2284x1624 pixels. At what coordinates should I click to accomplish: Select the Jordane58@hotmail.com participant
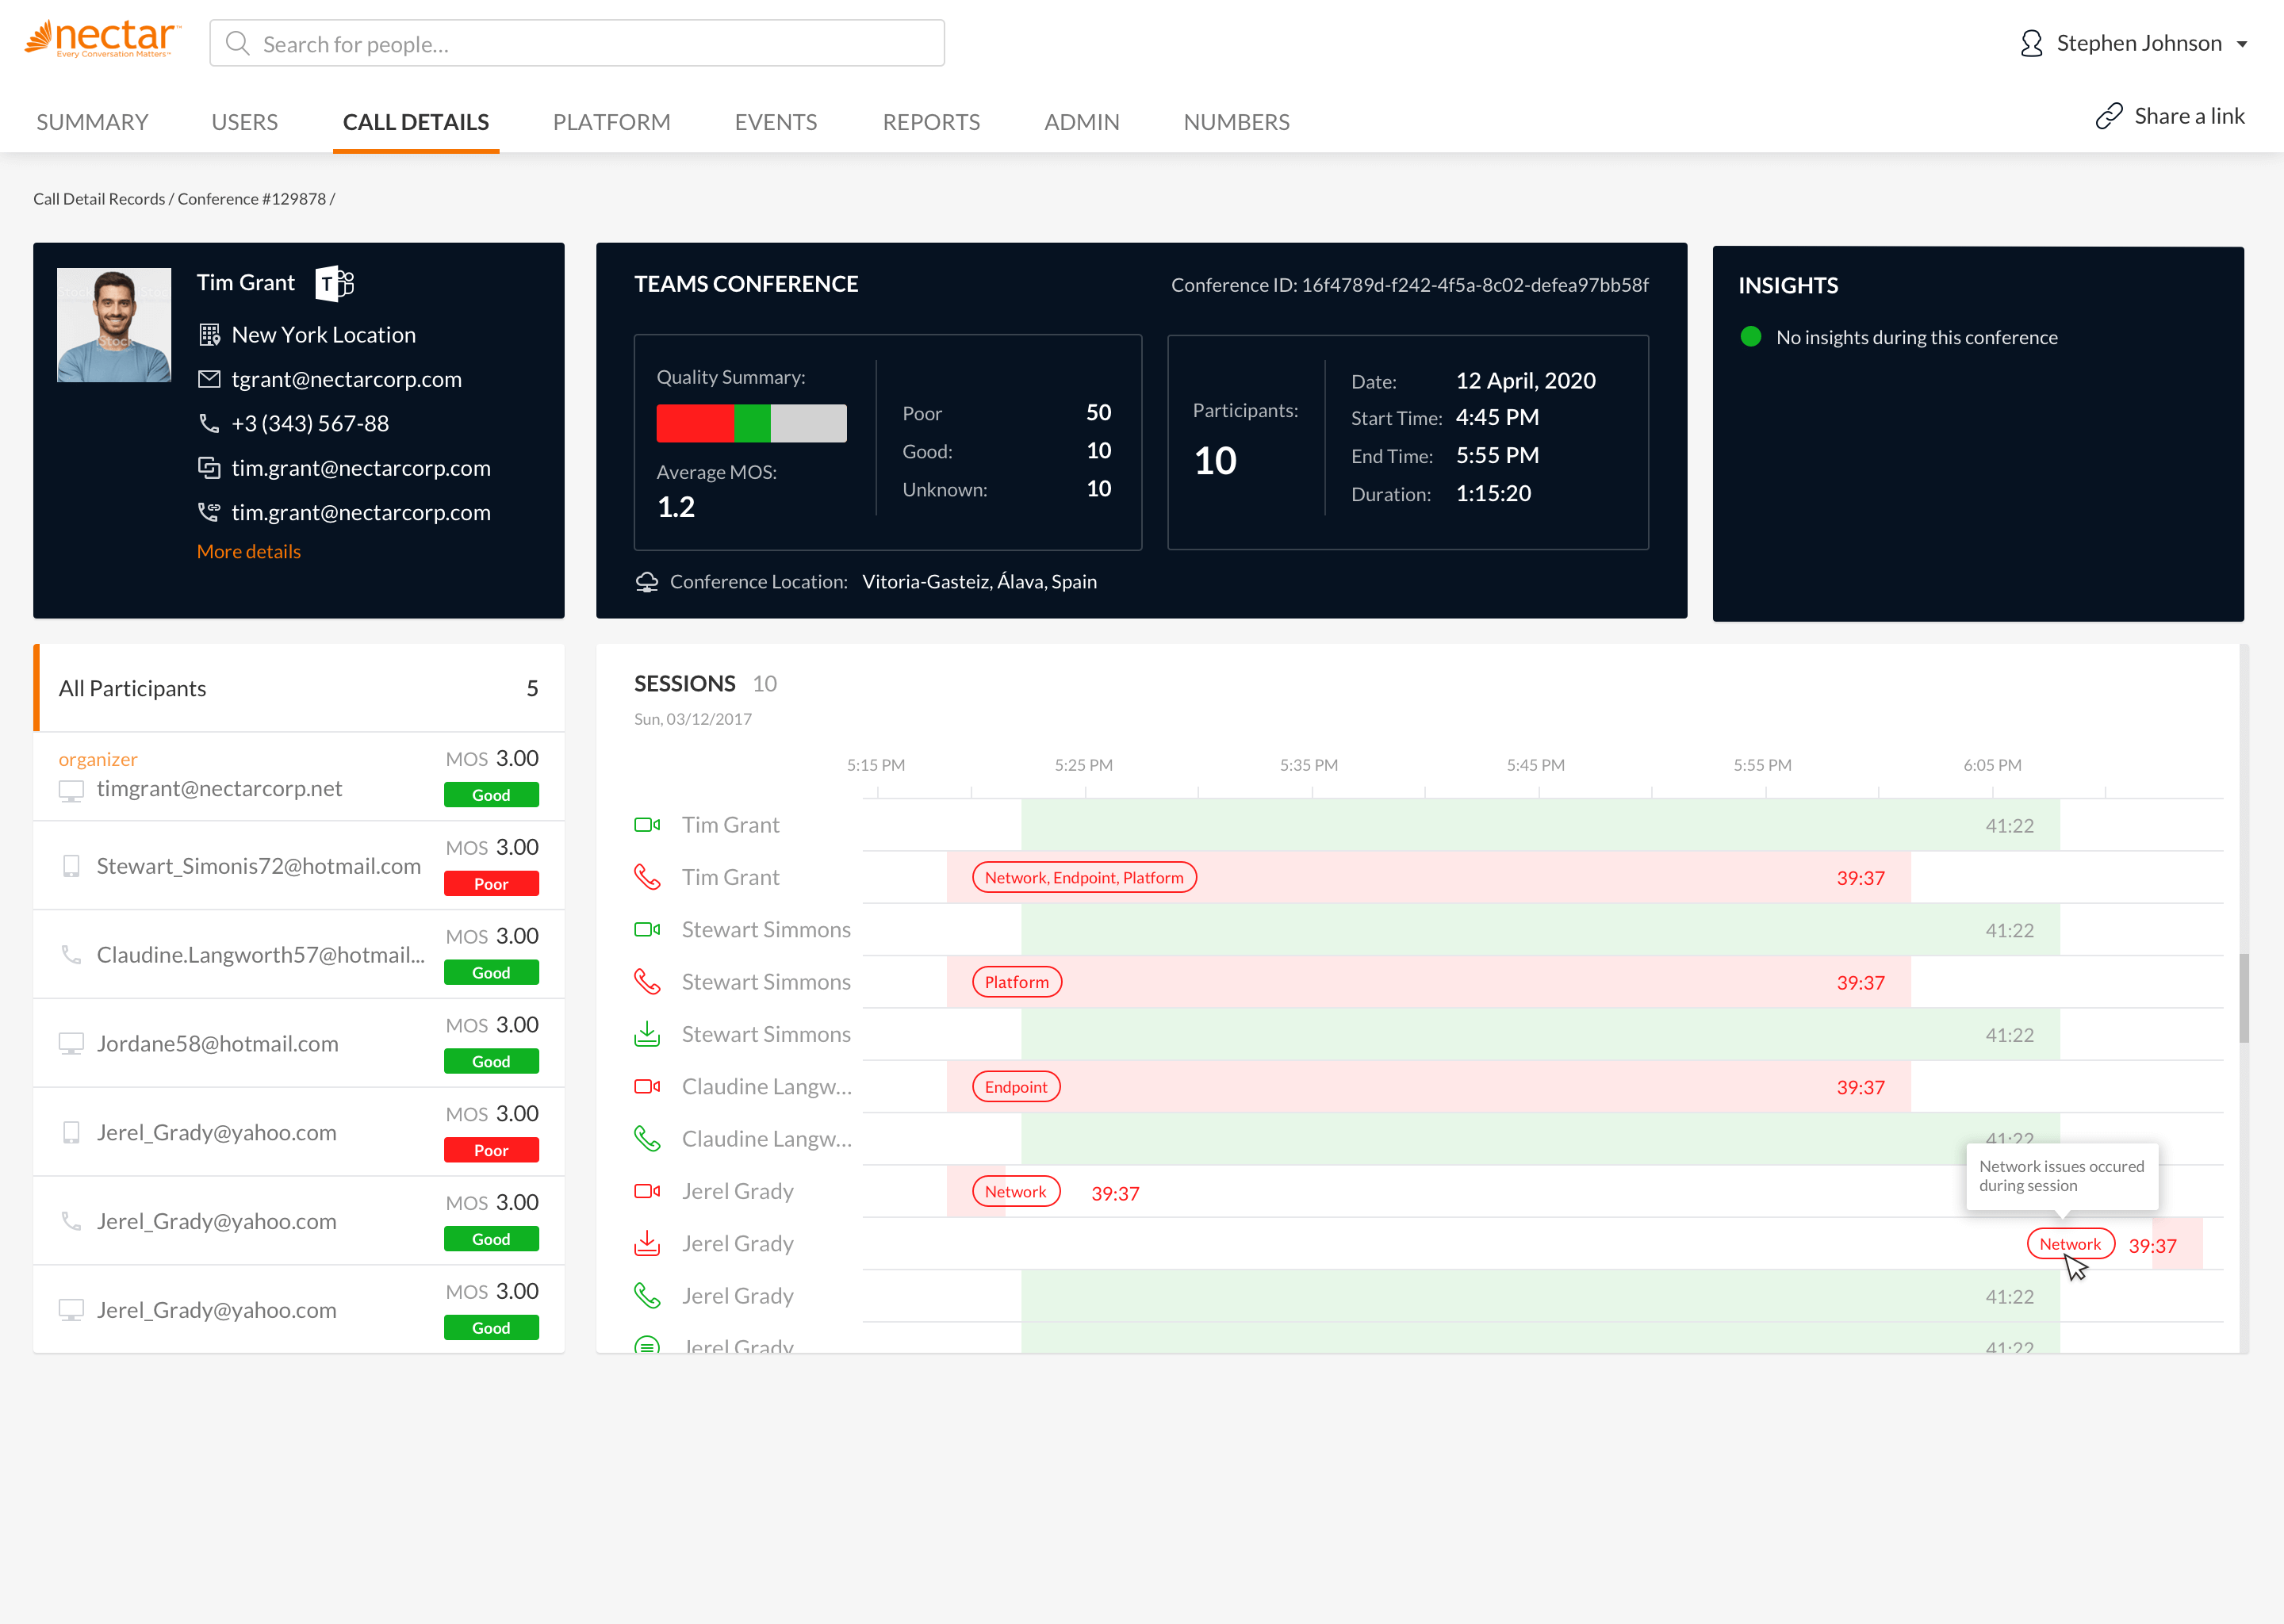tap(299, 1043)
